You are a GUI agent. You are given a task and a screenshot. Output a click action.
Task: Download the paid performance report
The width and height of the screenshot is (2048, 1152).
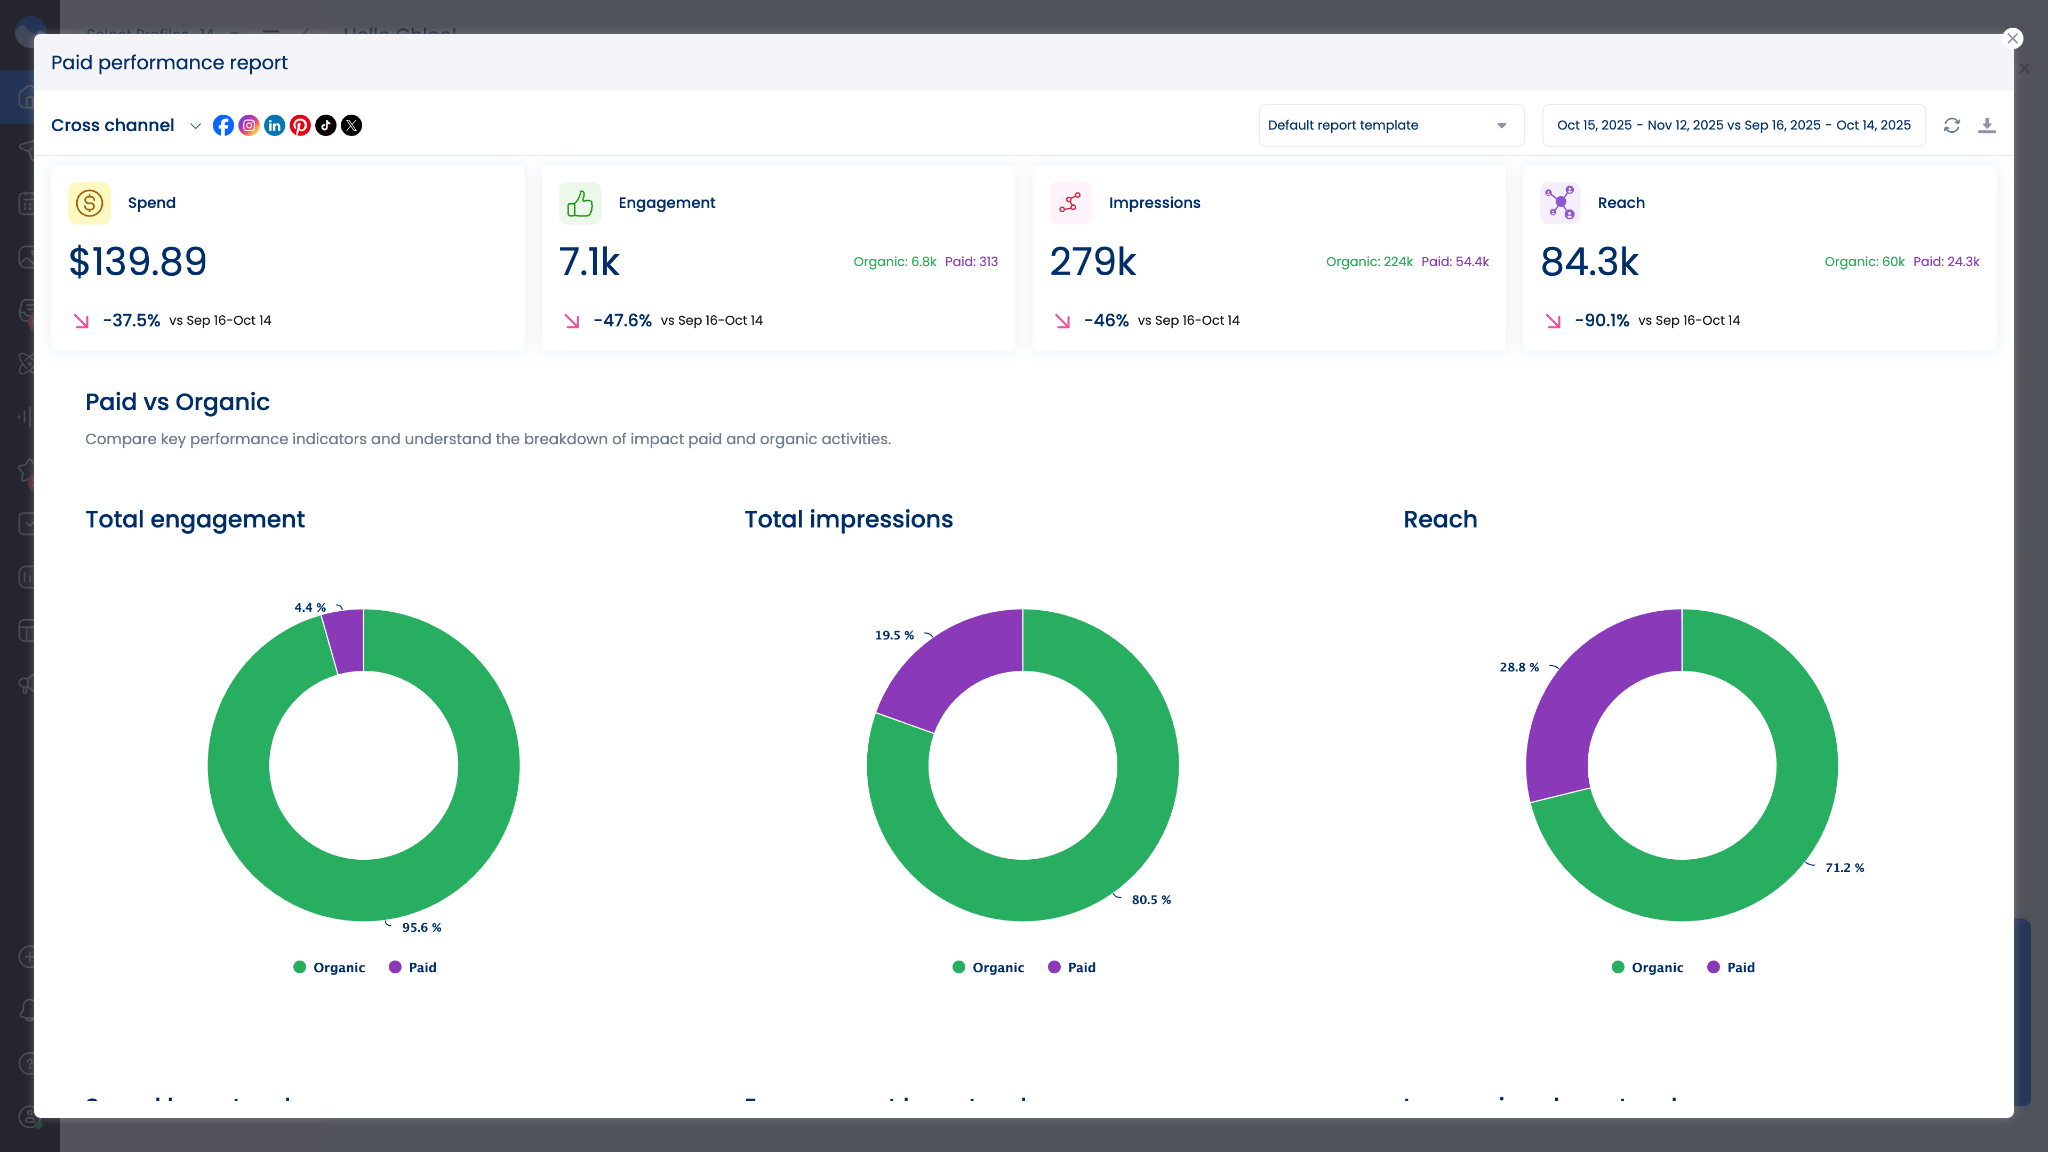[x=1988, y=125]
